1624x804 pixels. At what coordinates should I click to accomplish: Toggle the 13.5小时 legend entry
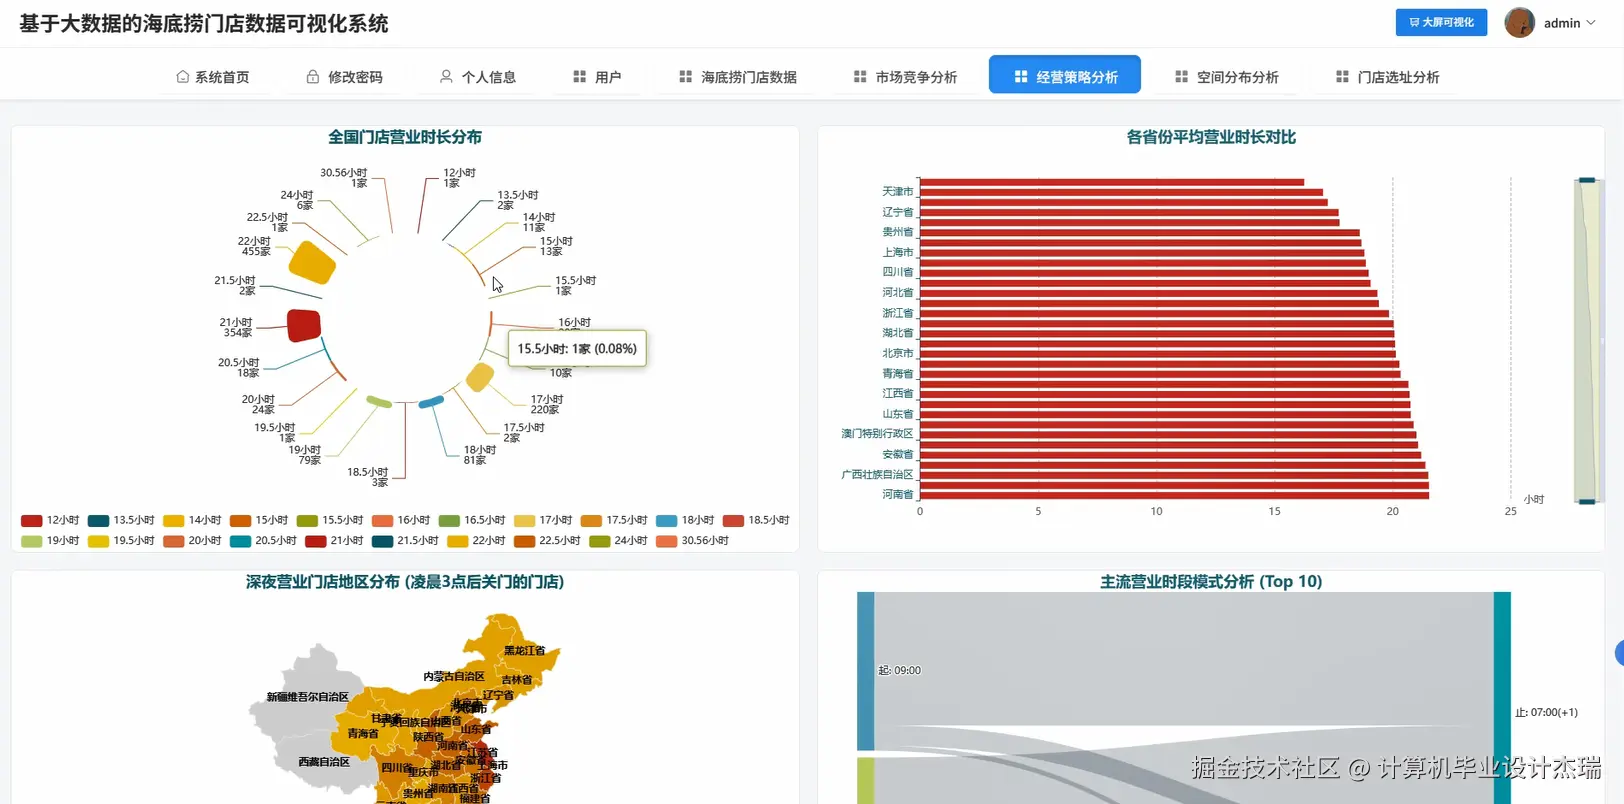[x=121, y=520]
